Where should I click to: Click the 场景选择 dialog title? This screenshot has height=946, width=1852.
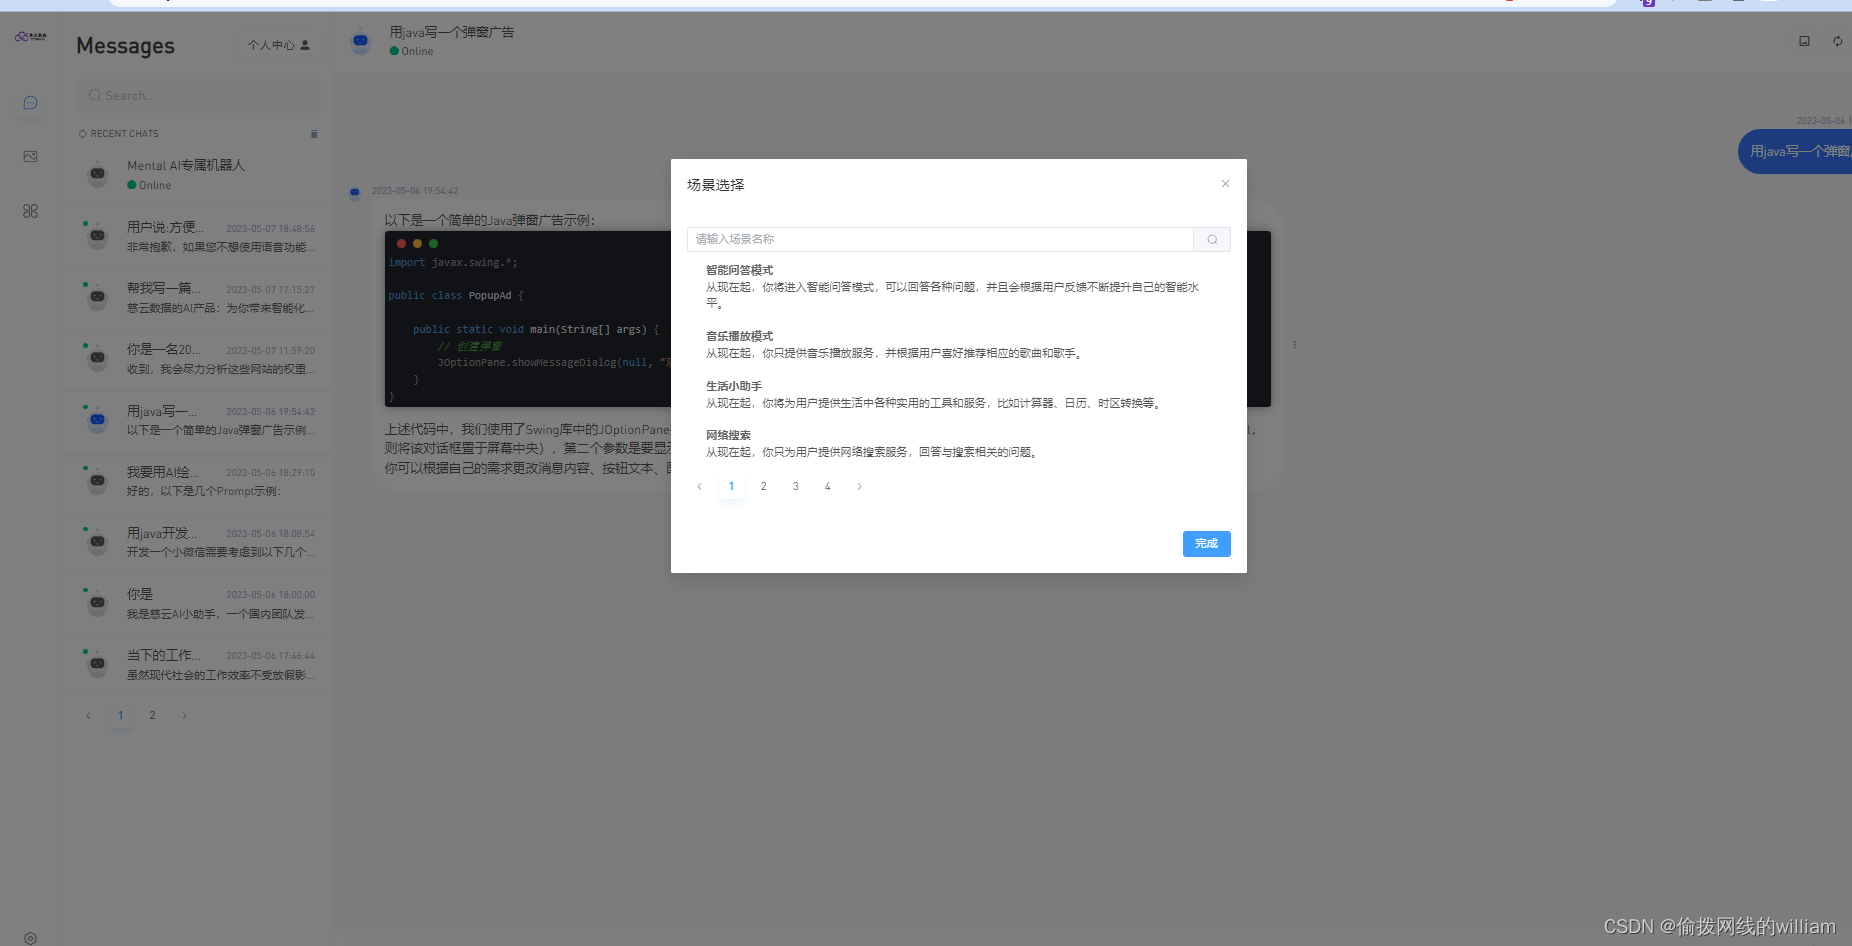point(716,185)
